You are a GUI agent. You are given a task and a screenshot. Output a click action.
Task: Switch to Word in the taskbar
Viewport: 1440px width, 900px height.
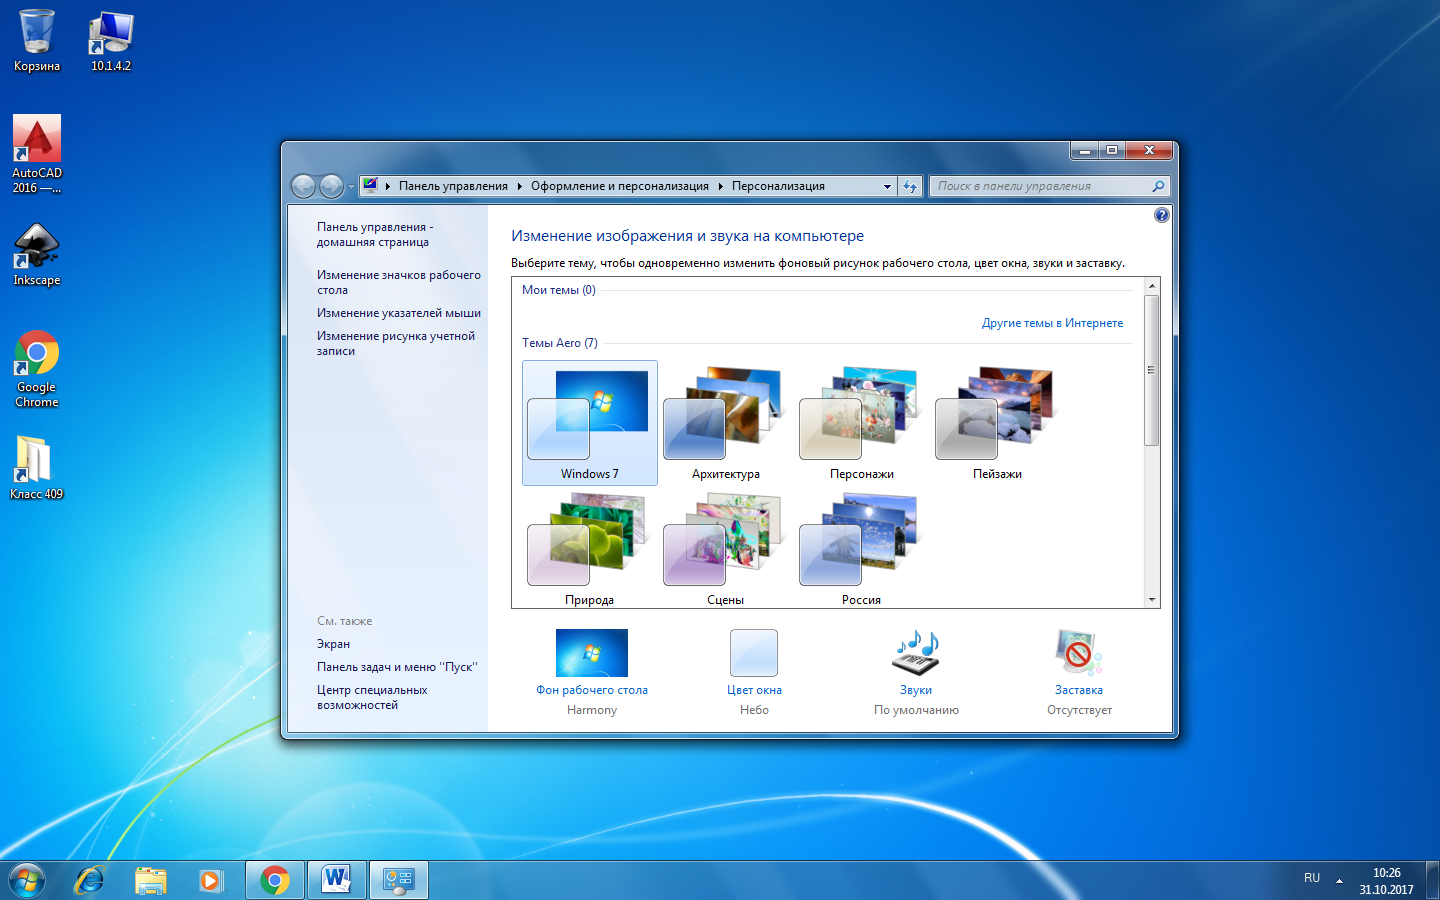337,880
